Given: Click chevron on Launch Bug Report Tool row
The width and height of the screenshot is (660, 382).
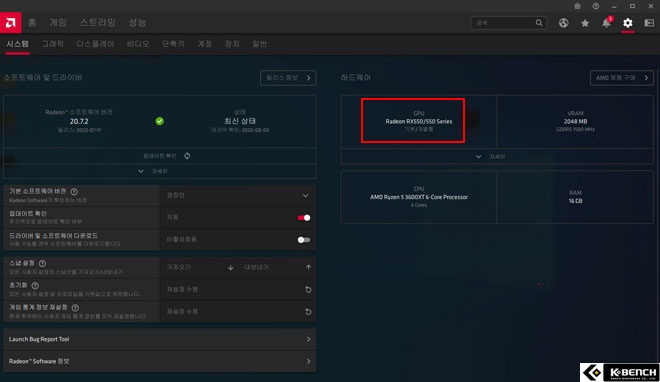Looking at the screenshot, I should pyautogui.click(x=308, y=339).
